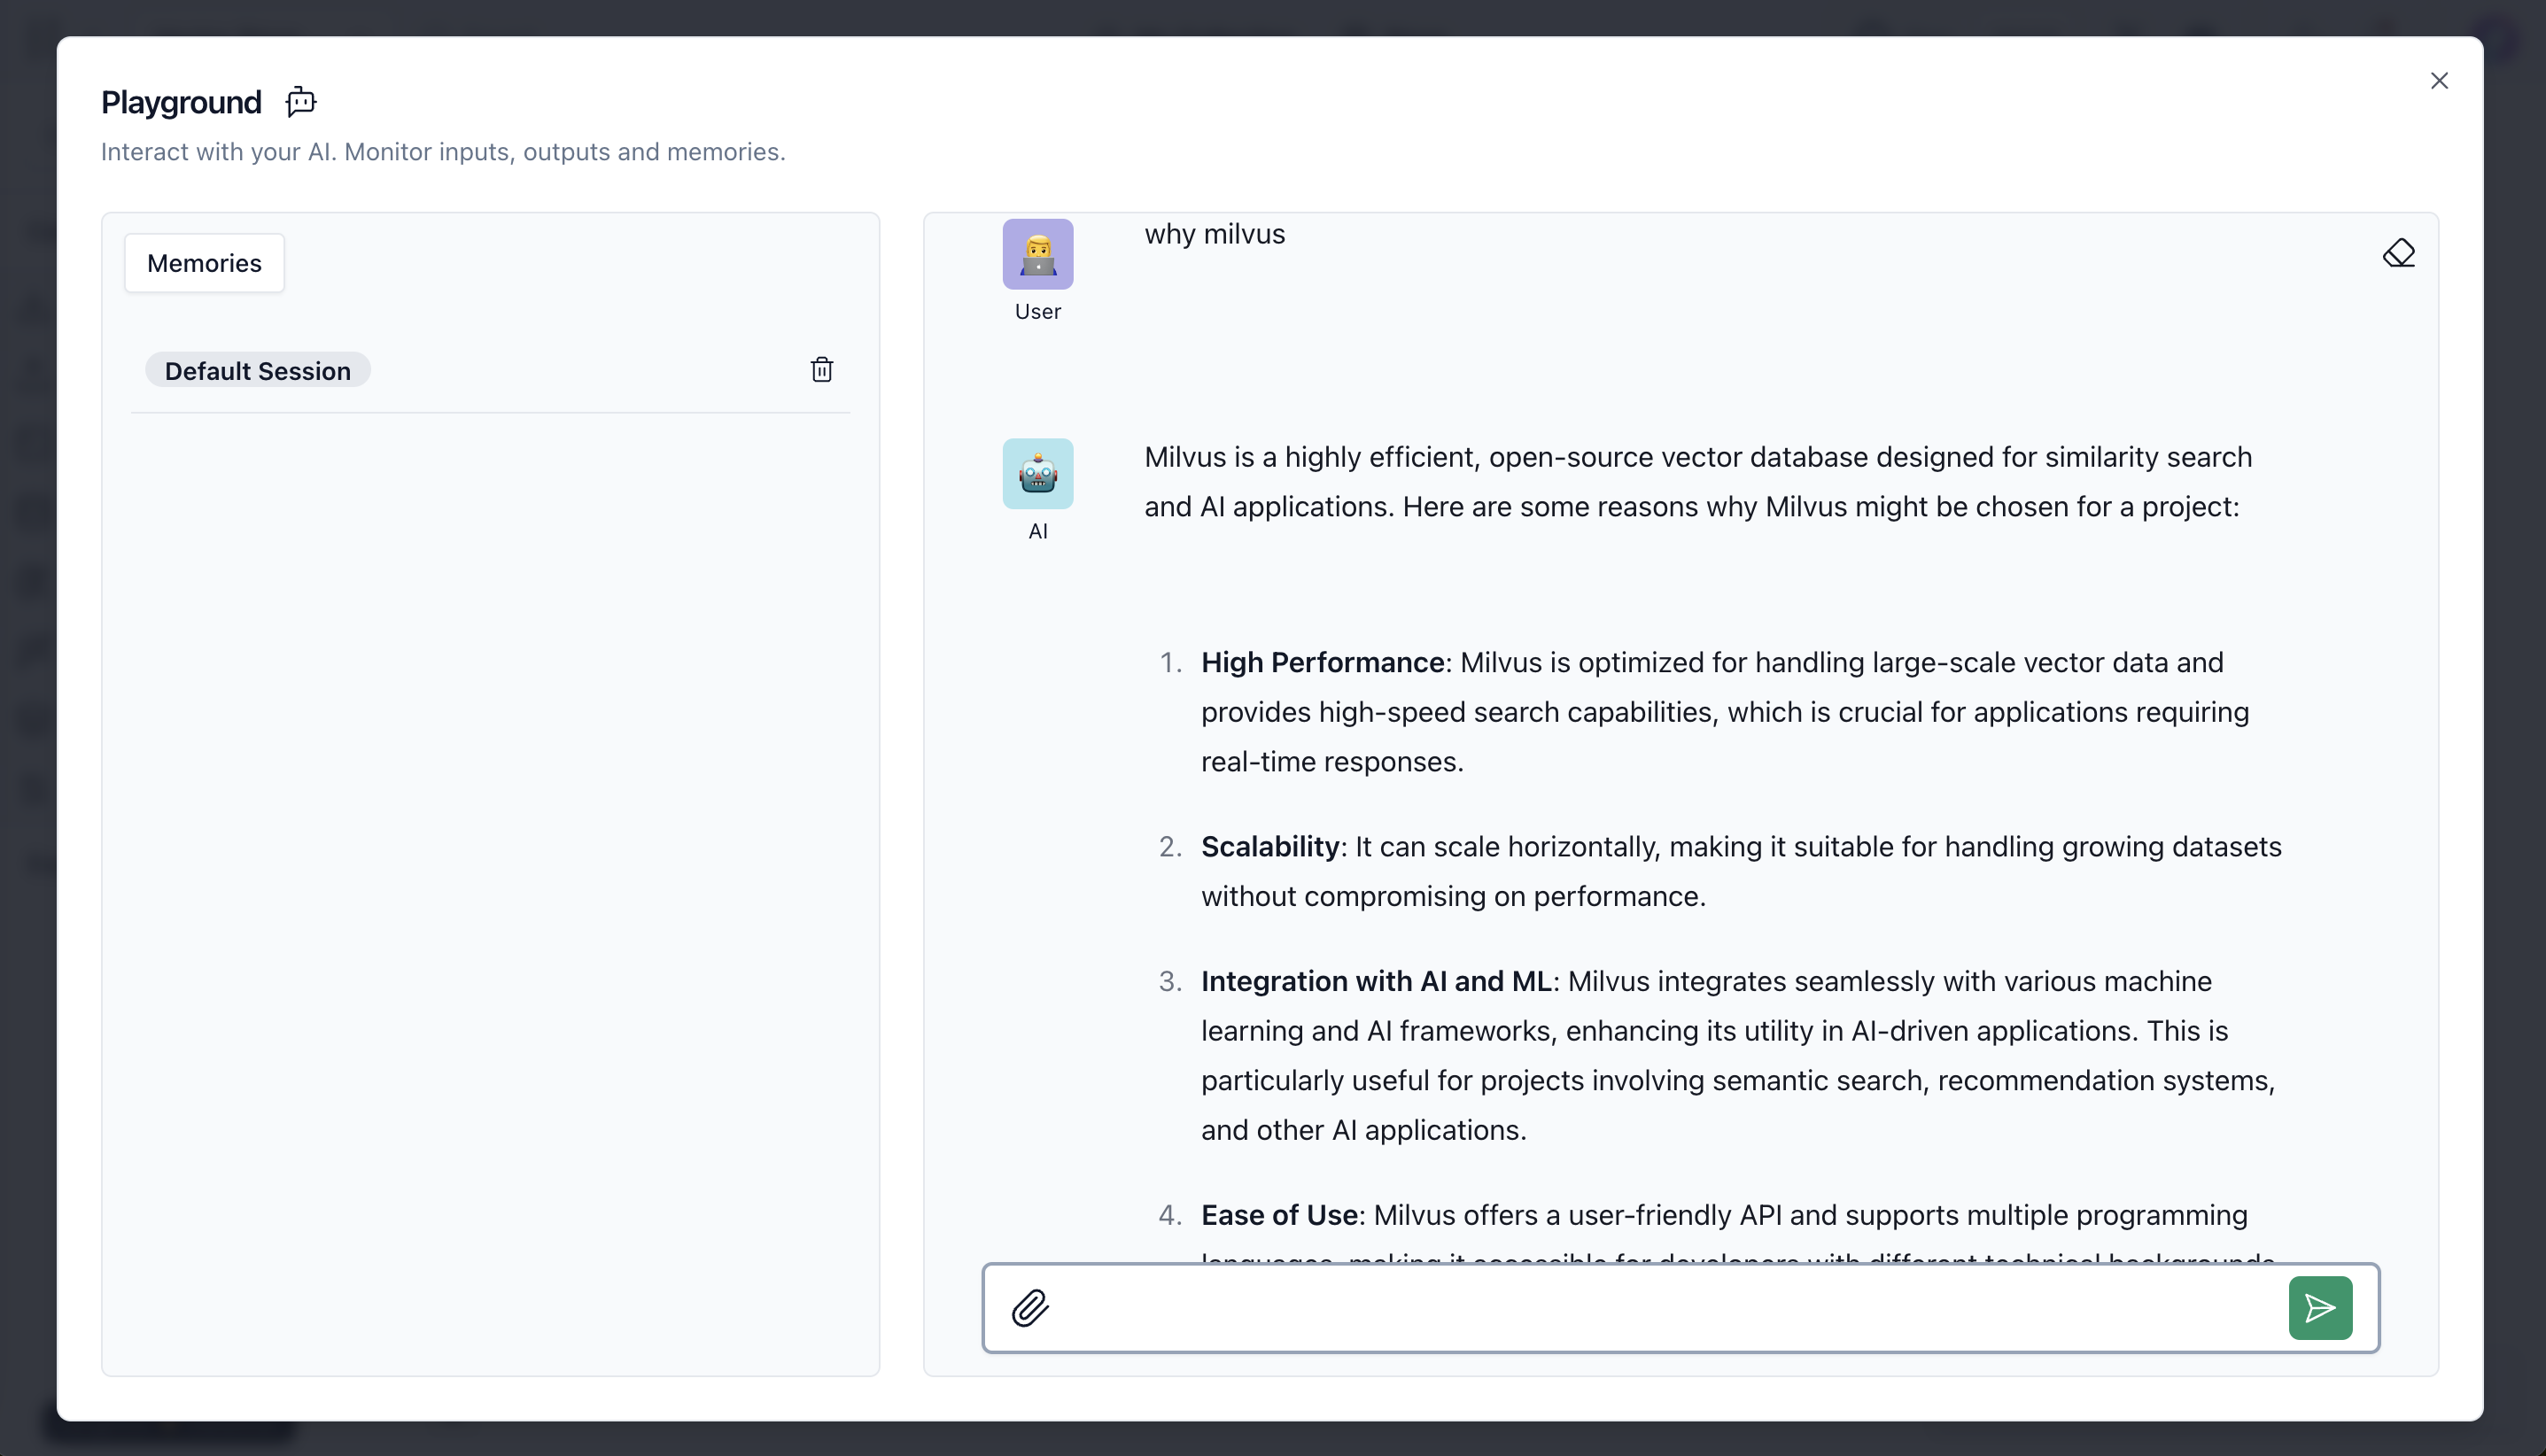
Task: Click the chat bot icon beside Playground
Action: pos(301,101)
